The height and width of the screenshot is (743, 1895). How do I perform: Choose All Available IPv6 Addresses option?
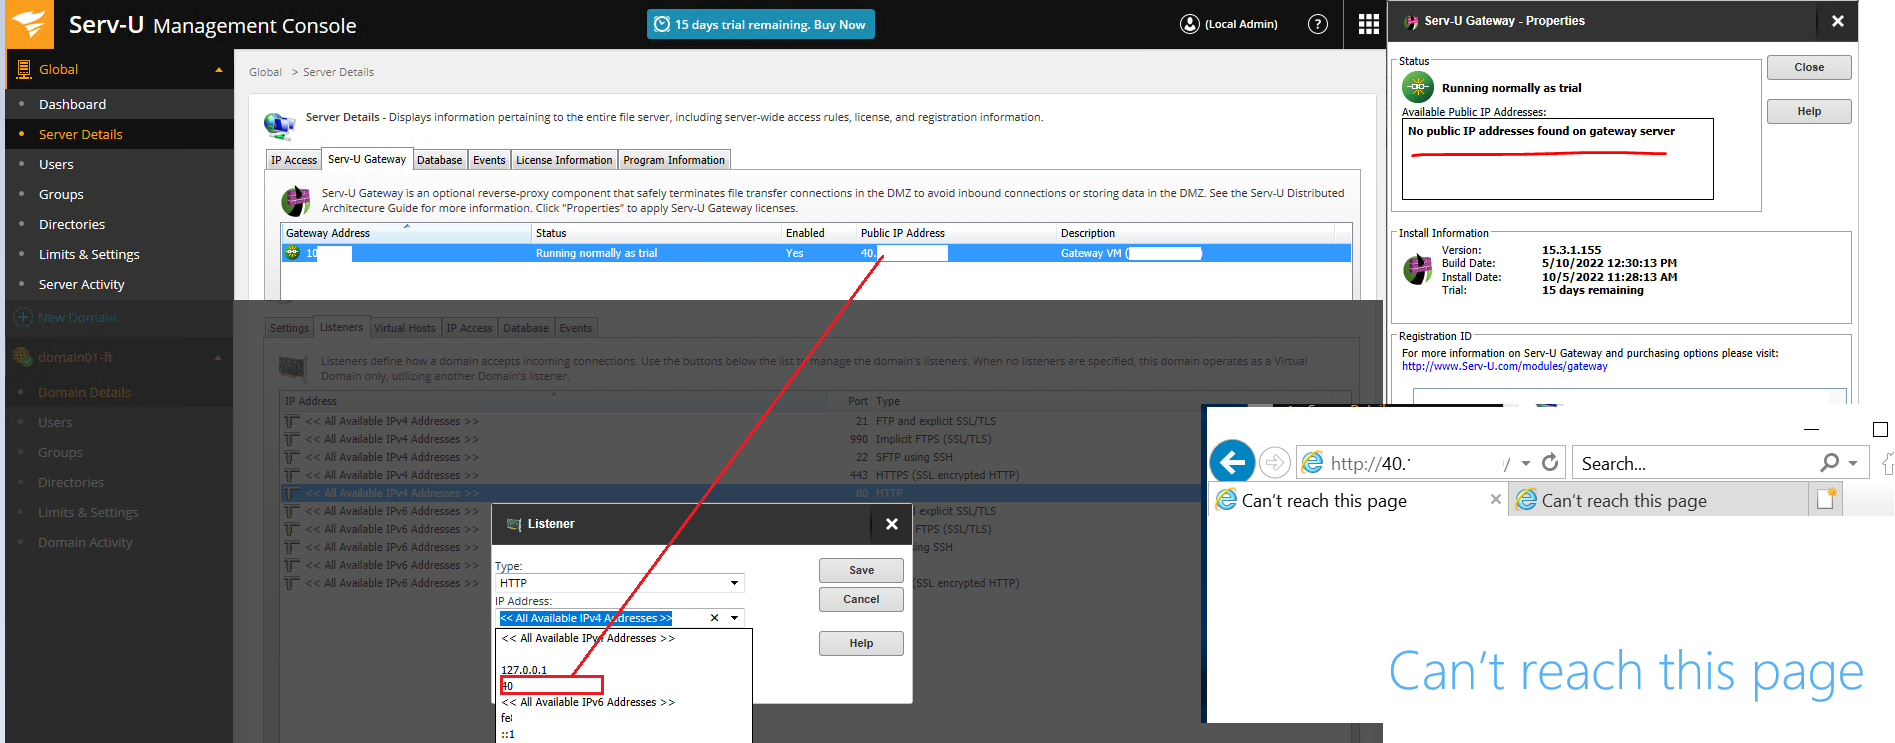point(588,702)
